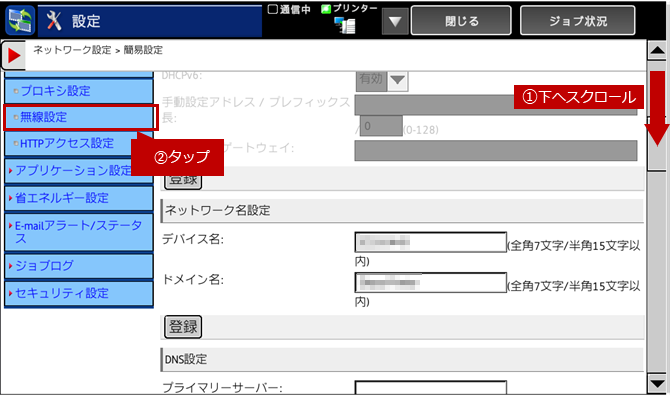Screen dimensions: 670x396
Task: Tap 登録 button under ネットワーク名設定
Action: tap(183, 327)
